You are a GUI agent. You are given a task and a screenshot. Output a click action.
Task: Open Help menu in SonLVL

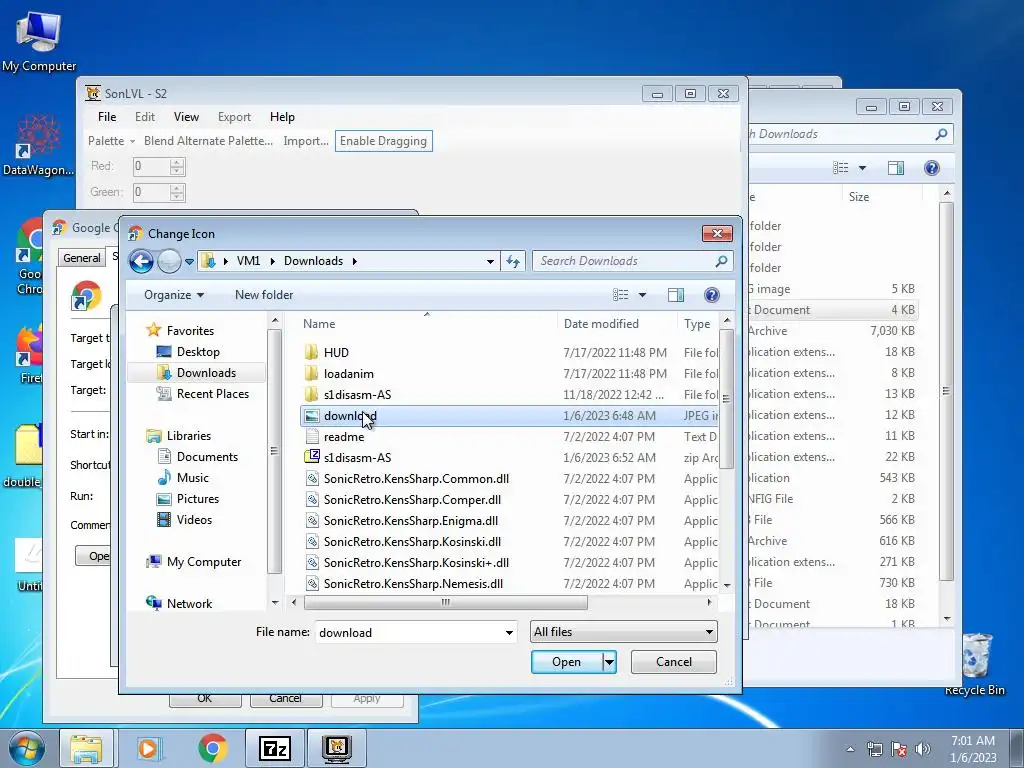(282, 117)
